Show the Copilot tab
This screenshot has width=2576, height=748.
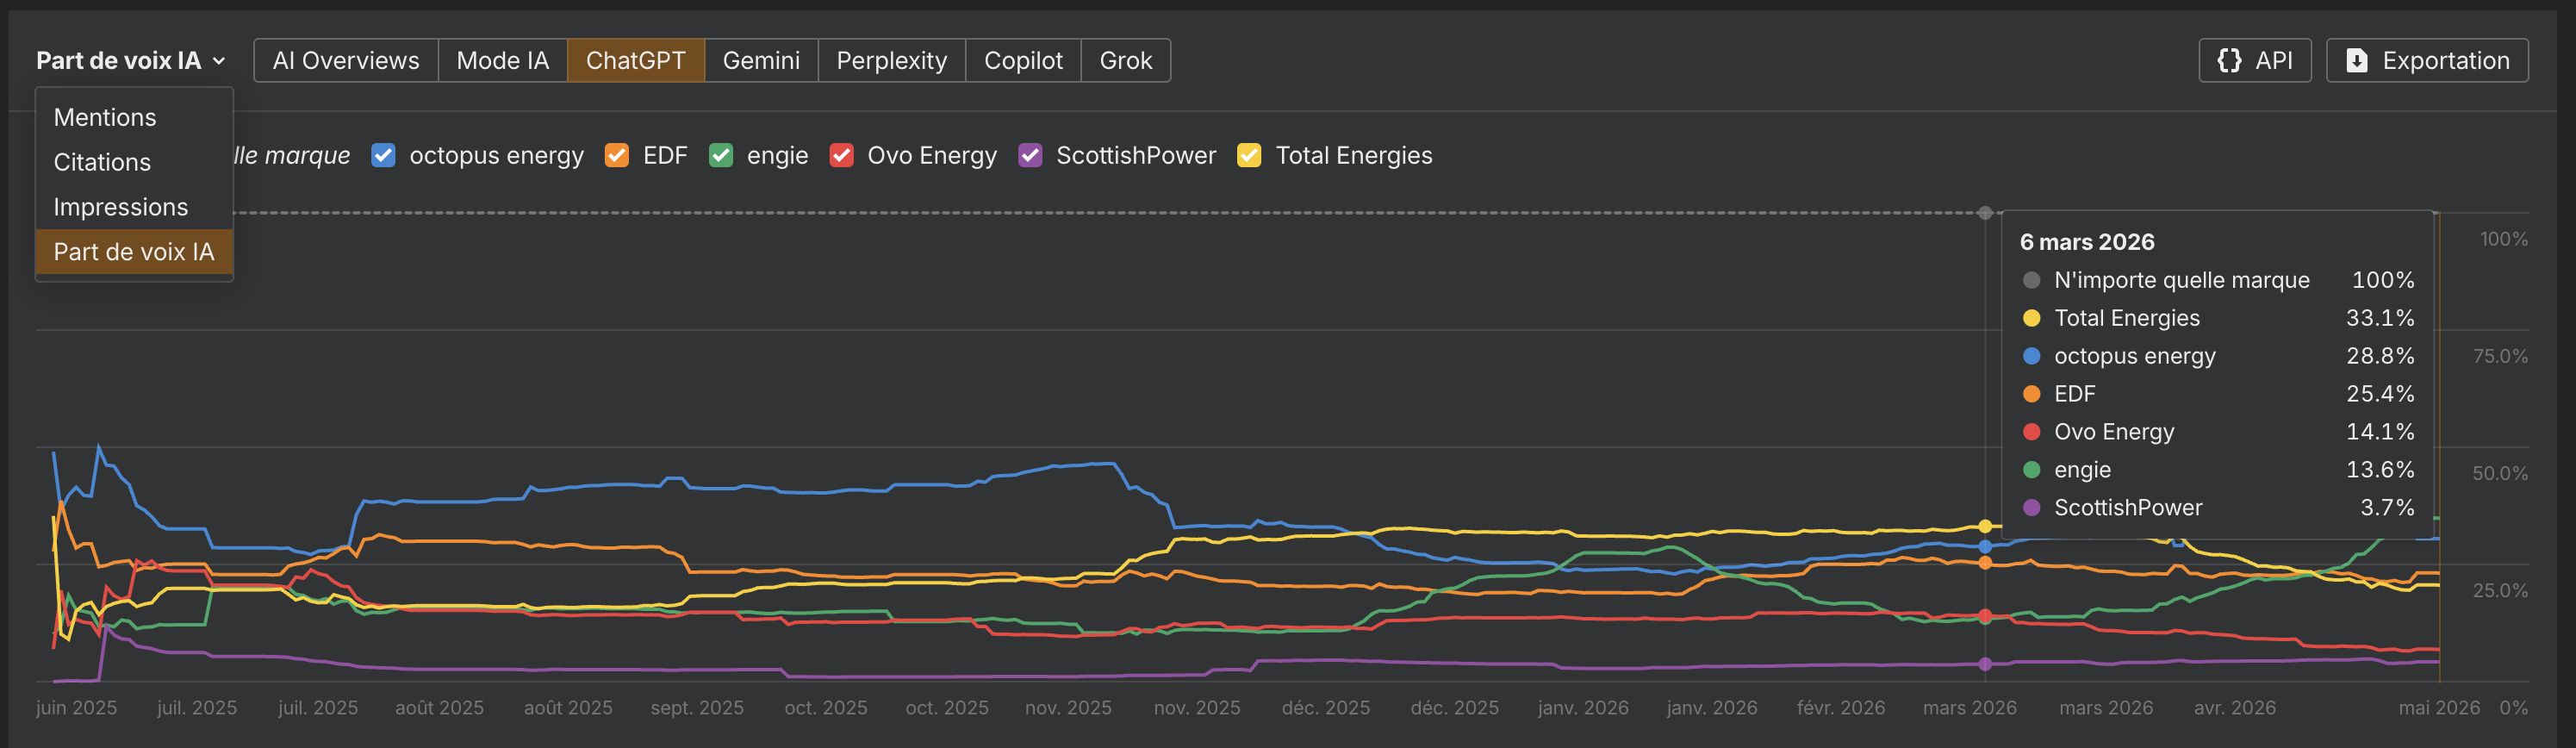1023,61
